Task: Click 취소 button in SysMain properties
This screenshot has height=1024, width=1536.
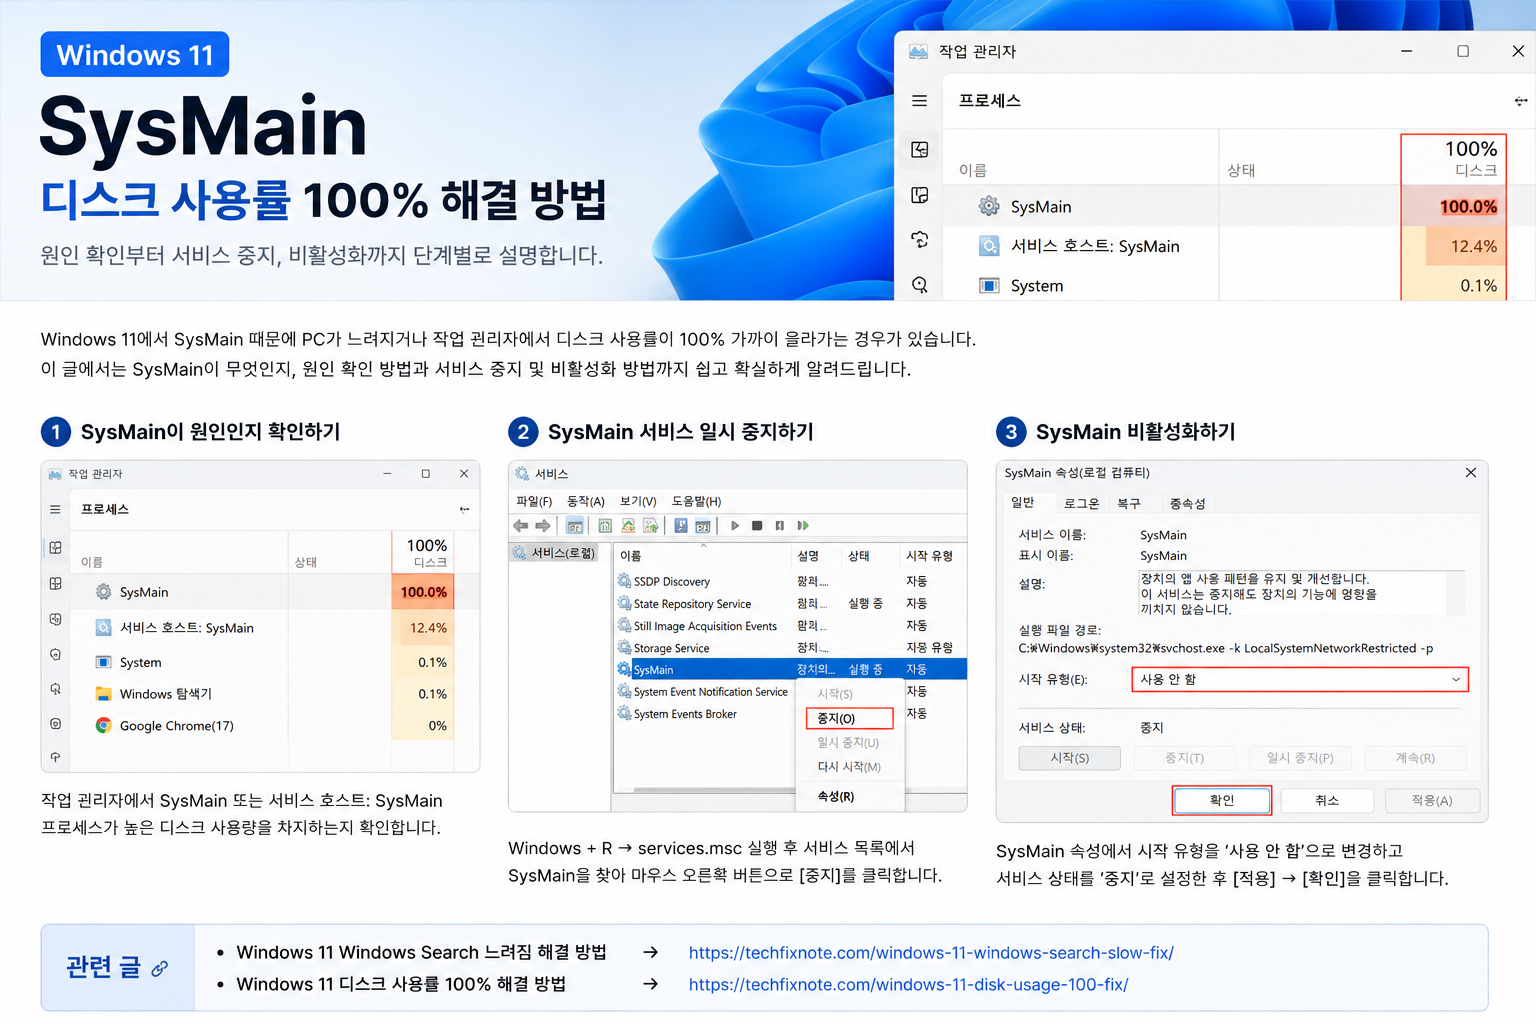Action: click(1327, 800)
